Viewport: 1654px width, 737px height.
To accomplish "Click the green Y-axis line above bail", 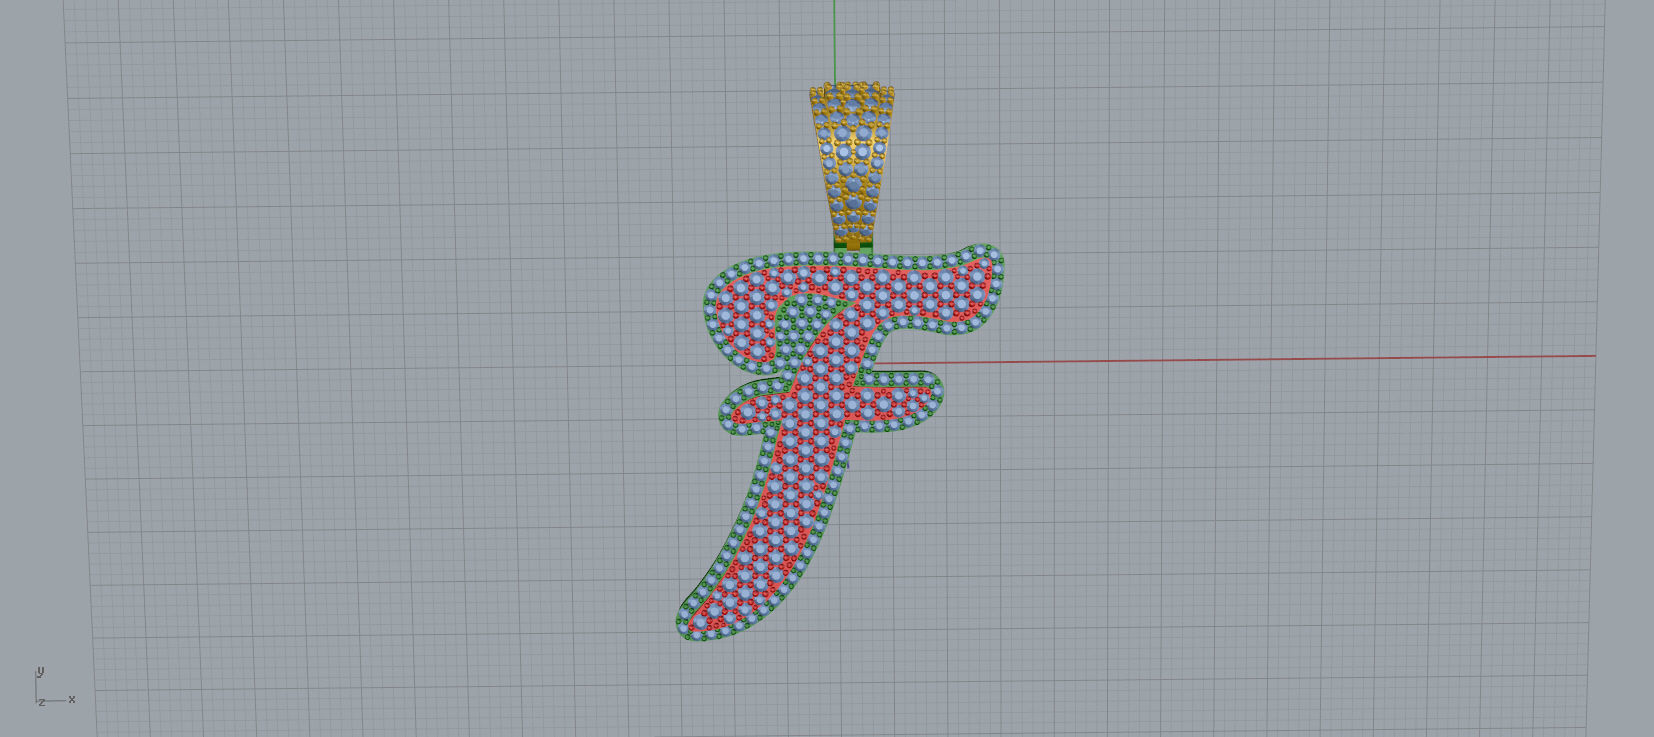I will 835,41.
